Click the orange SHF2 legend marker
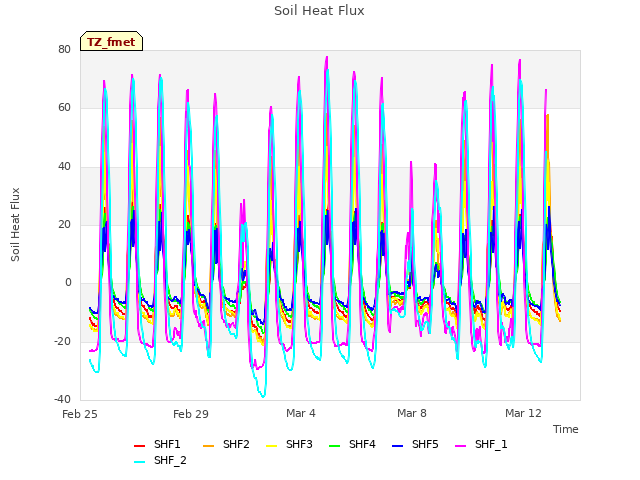Image resolution: width=640 pixels, height=480 pixels. (x=209, y=446)
